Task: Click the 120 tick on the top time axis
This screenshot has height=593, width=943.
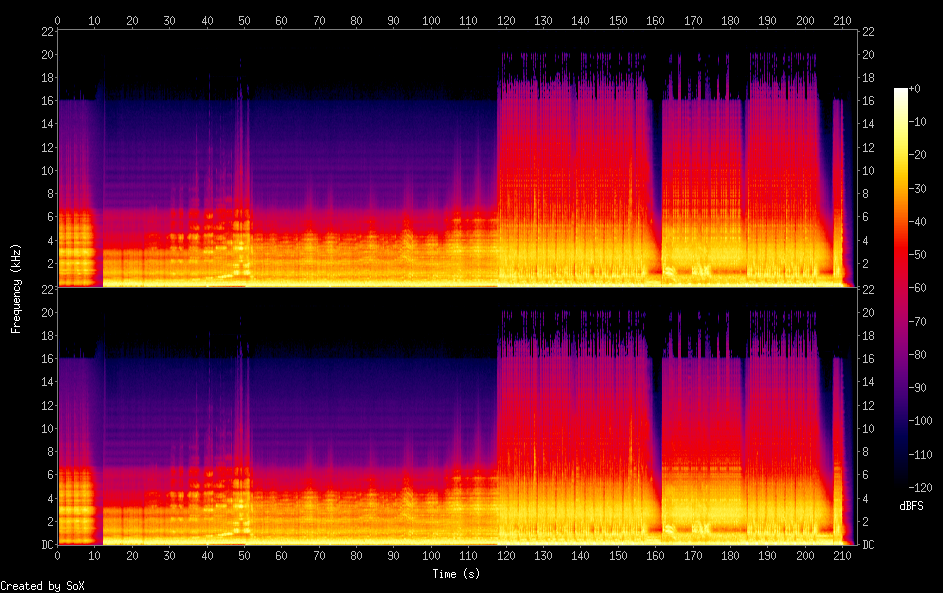Action: coord(505,20)
